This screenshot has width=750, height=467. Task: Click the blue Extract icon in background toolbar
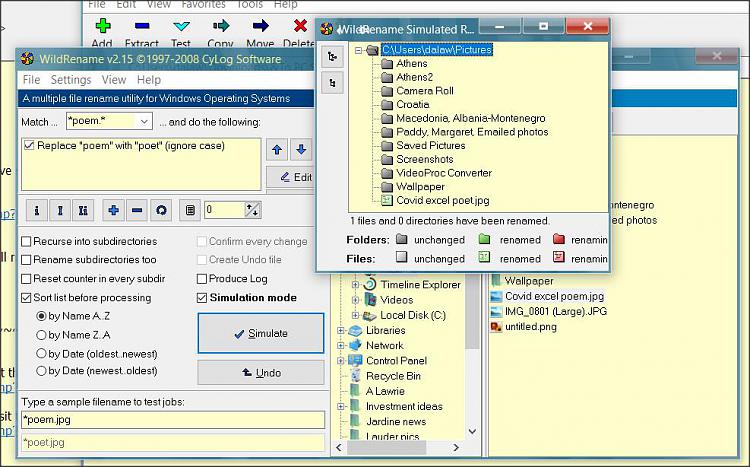pos(142,25)
